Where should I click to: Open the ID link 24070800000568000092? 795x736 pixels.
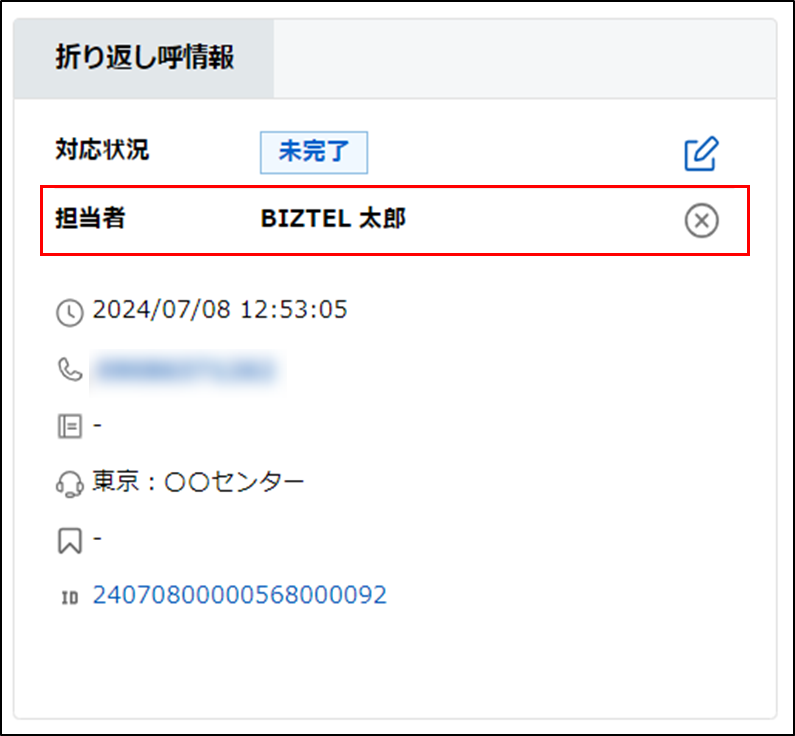pos(239,596)
